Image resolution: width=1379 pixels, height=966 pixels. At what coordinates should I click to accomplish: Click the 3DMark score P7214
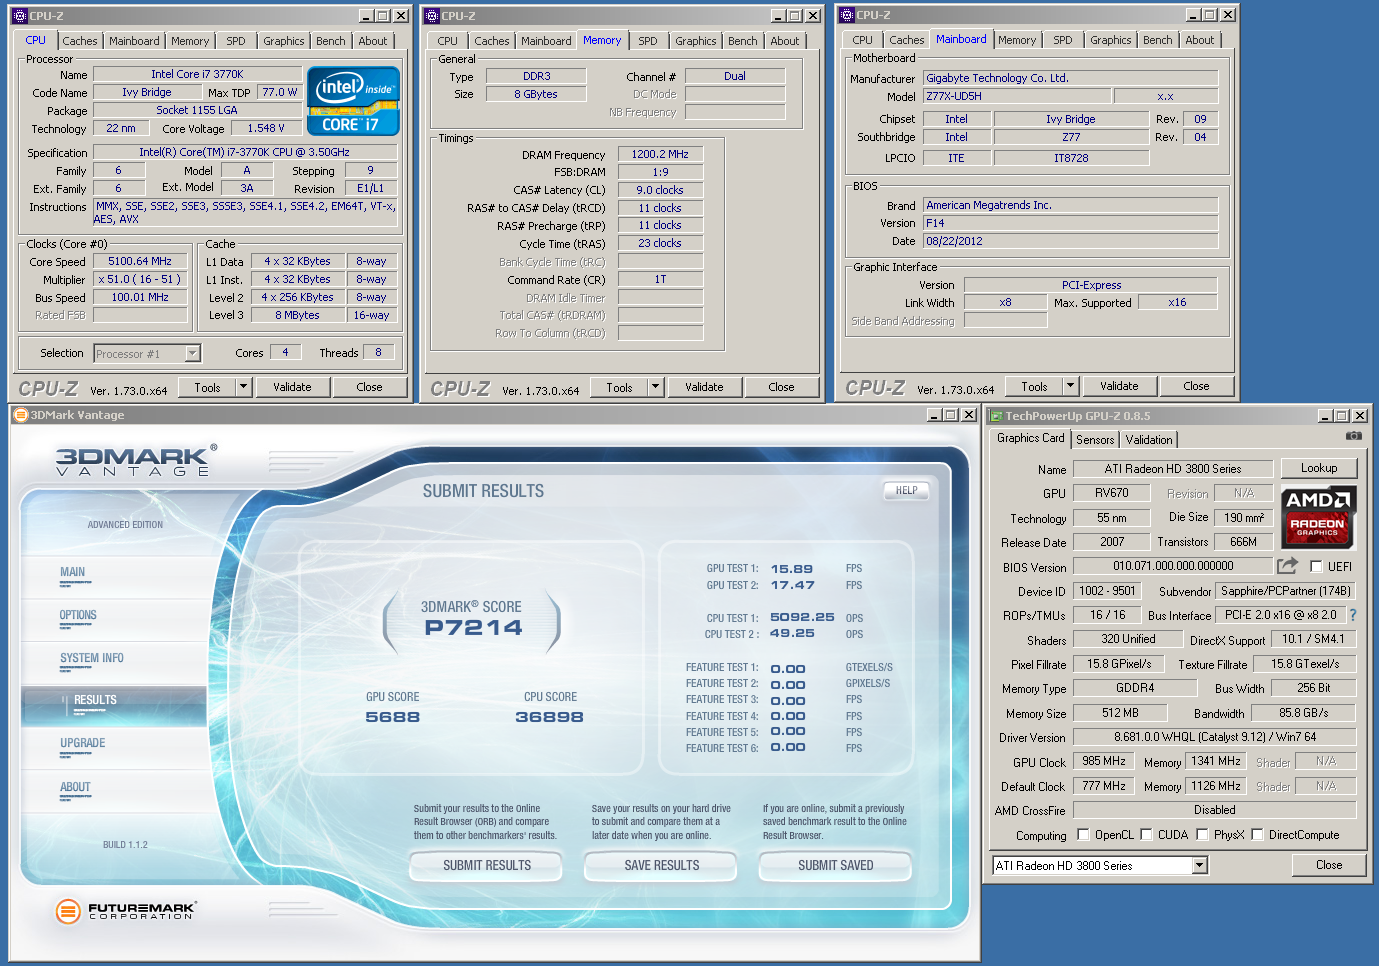point(473,628)
